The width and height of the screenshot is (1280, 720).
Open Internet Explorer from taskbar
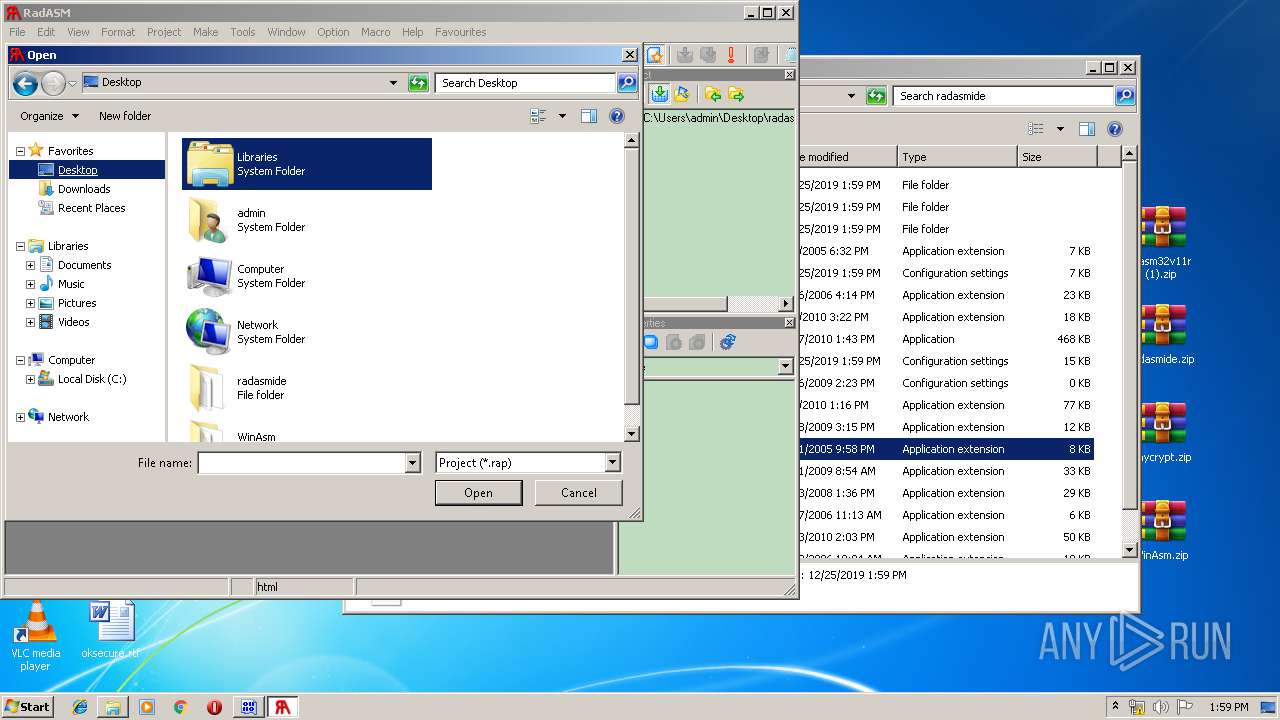point(80,707)
